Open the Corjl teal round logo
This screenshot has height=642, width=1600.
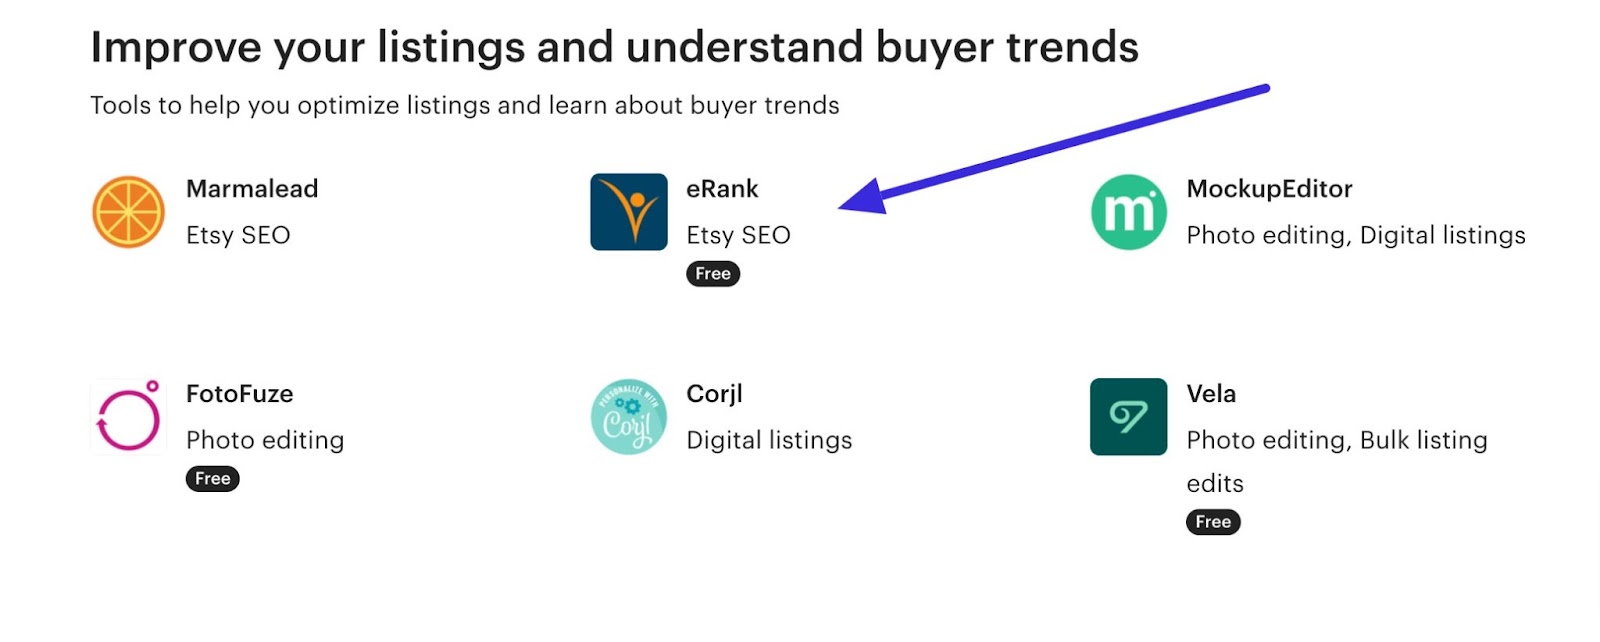pos(628,417)
